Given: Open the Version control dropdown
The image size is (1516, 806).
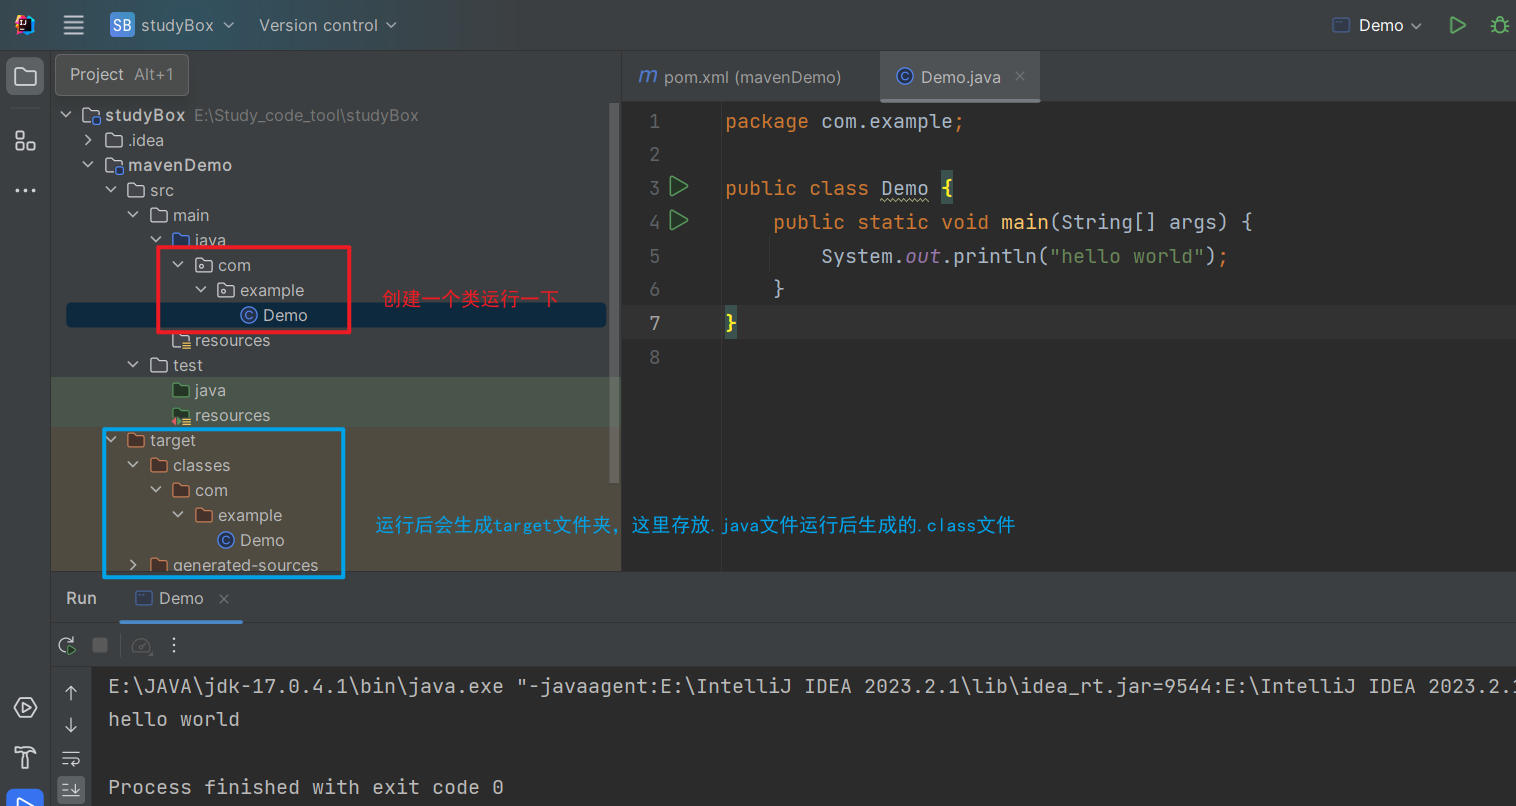Looking at the screenshot, I should coord(328,25).
